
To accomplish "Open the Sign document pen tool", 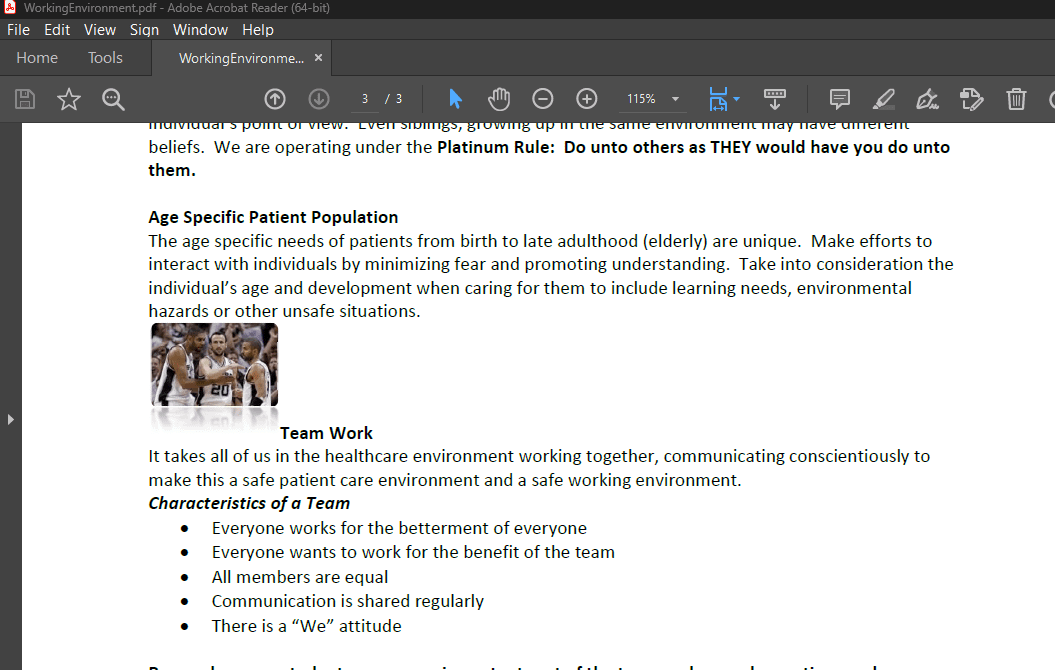I will (x=927, y=99).
